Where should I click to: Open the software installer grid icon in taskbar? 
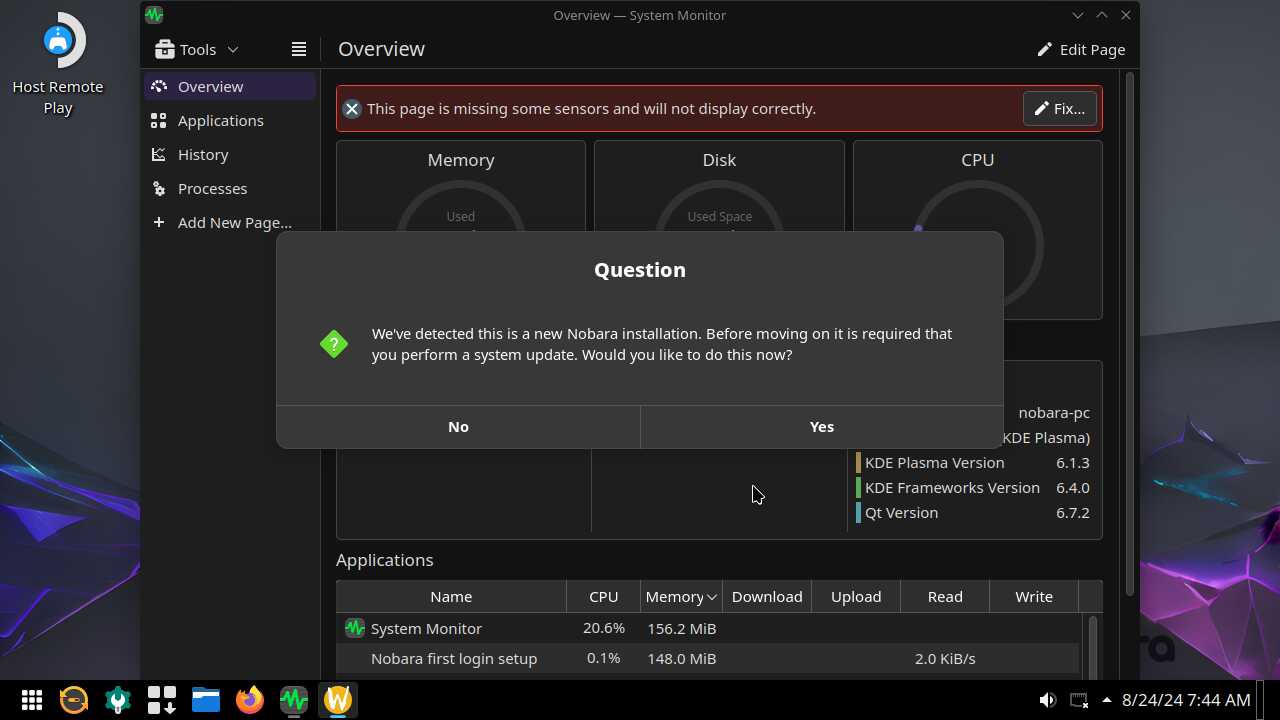(162, 700)
